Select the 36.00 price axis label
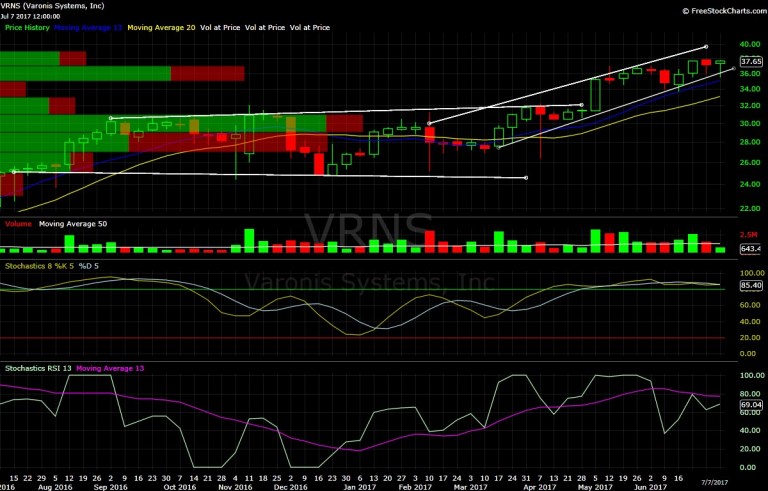Viewport: 768px width, 491px height. click(x=750, y=74)
